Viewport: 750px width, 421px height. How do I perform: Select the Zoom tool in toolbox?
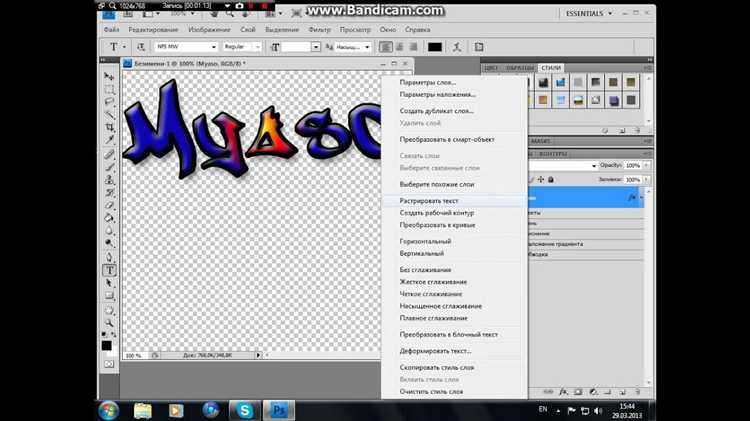[x=109, y=323]
